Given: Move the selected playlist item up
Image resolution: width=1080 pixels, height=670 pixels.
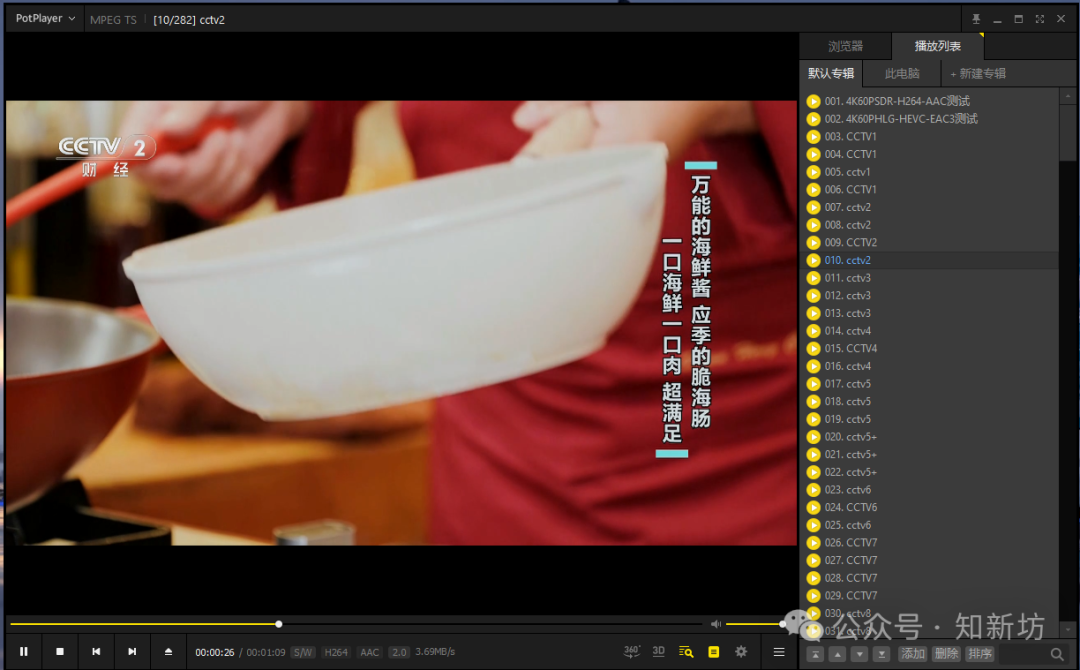Looking at the screenshot, I should tap(838, 654).
